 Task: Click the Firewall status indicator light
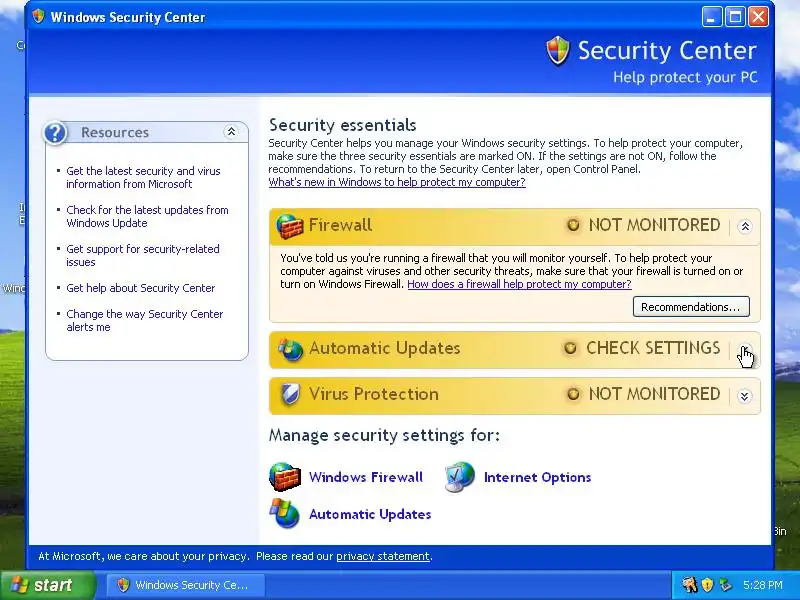573,225
